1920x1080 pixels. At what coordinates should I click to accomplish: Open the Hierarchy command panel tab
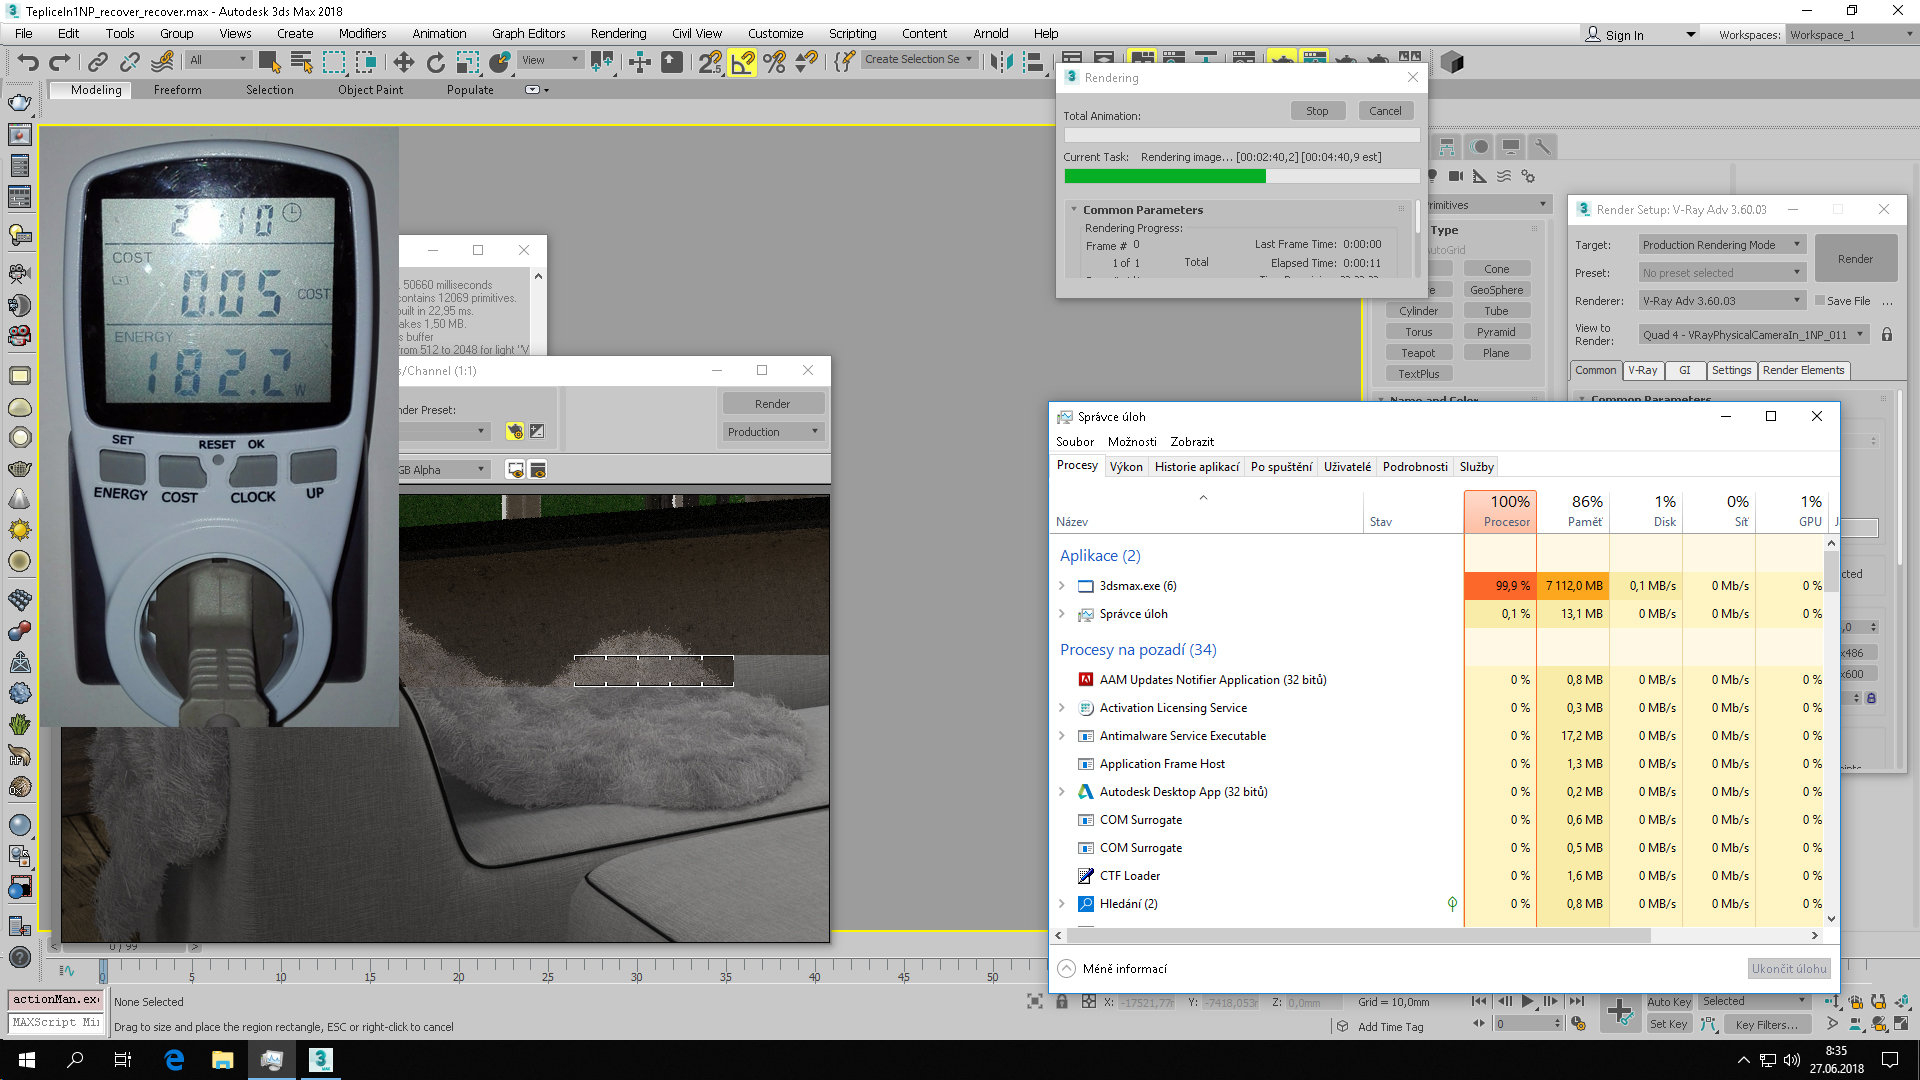pos(1447,147)
